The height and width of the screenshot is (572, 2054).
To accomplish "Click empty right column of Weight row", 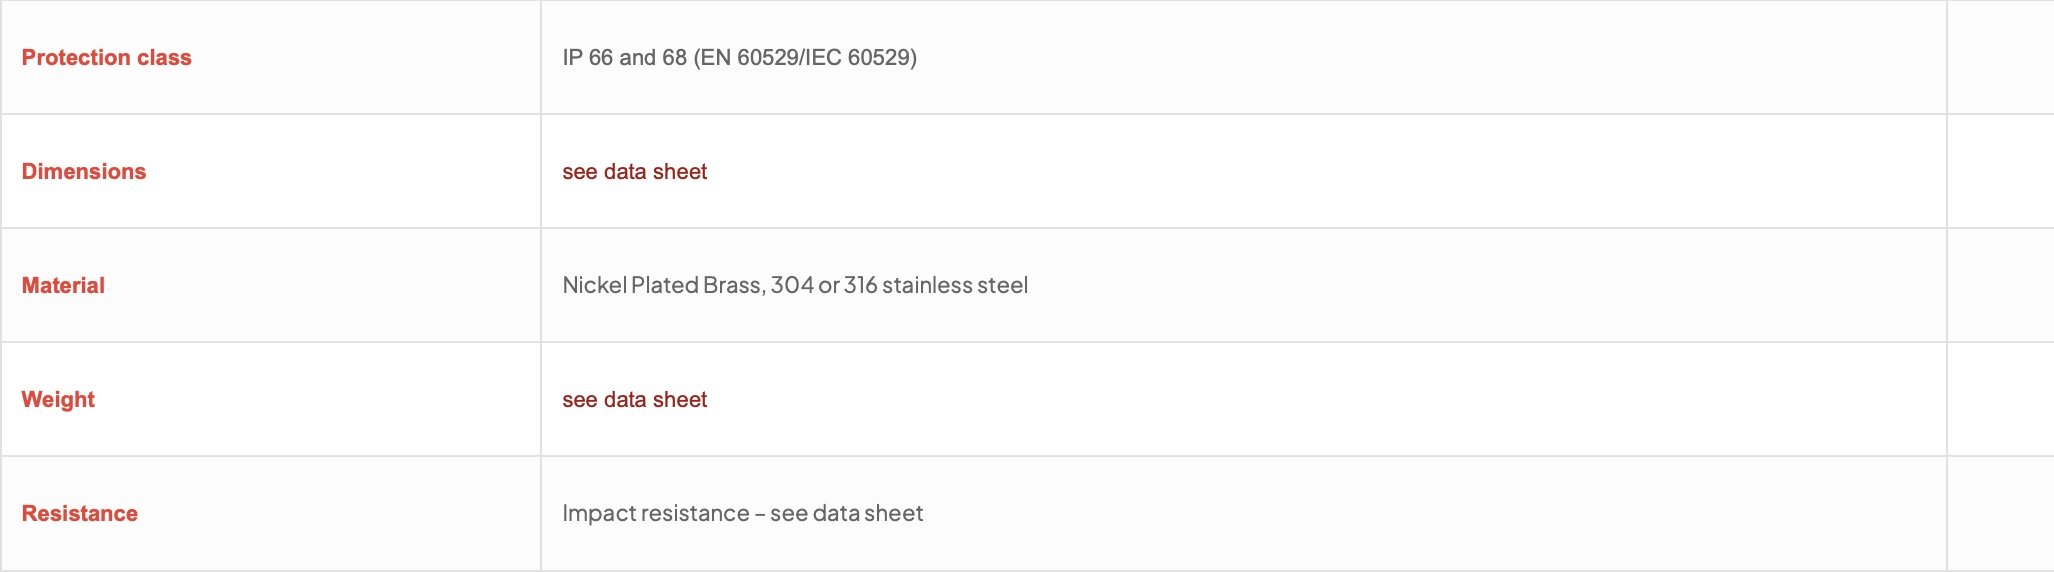I will click(x=2000, y=399).
